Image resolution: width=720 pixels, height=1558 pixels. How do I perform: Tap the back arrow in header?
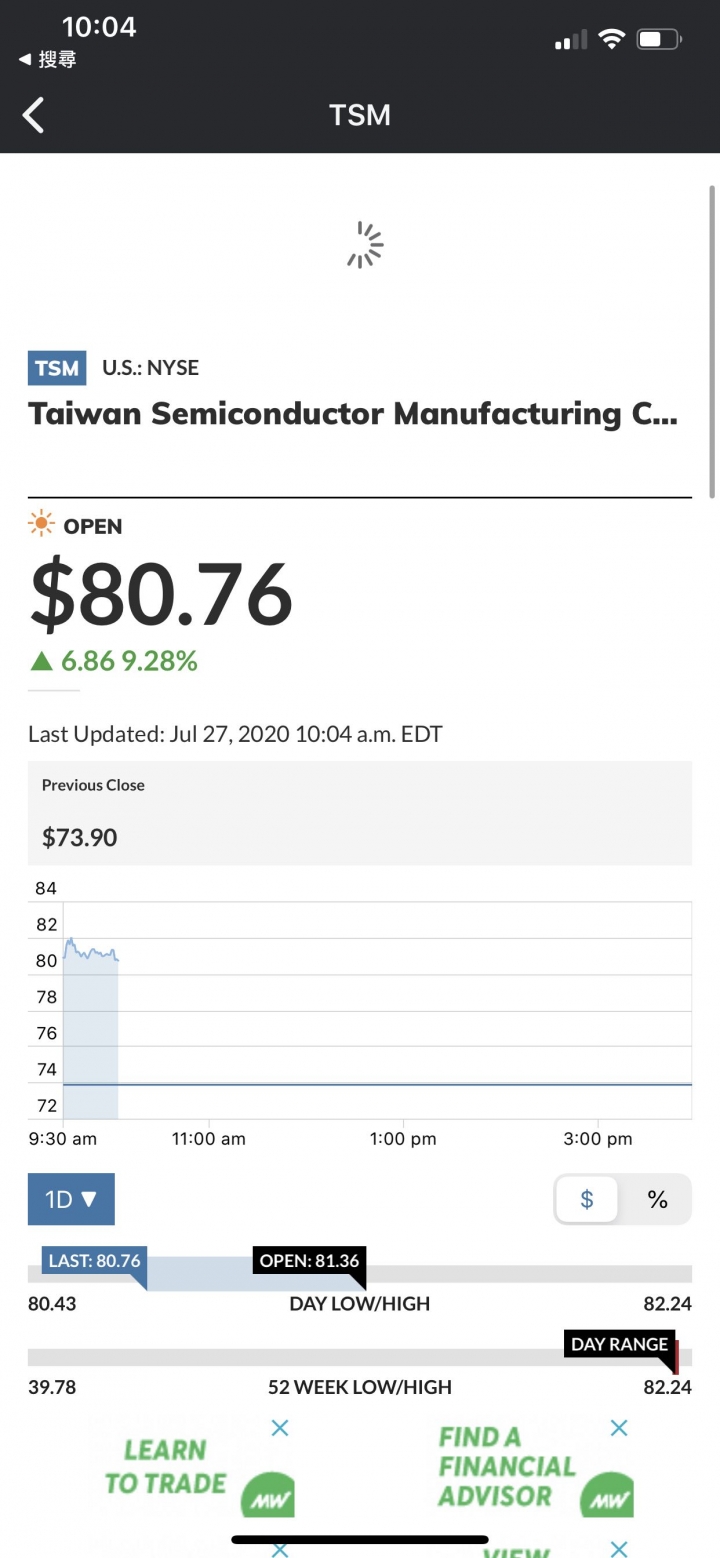coord(33,115)
